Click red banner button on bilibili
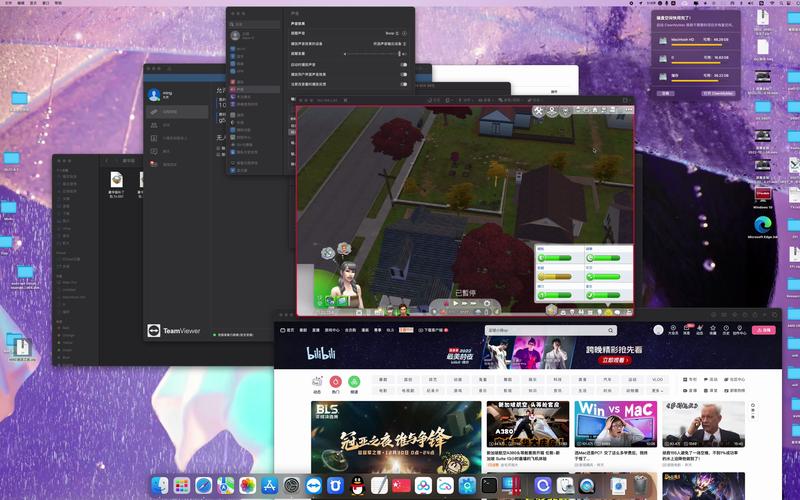This screenshot has height=500, width=800. click(614, 360)
